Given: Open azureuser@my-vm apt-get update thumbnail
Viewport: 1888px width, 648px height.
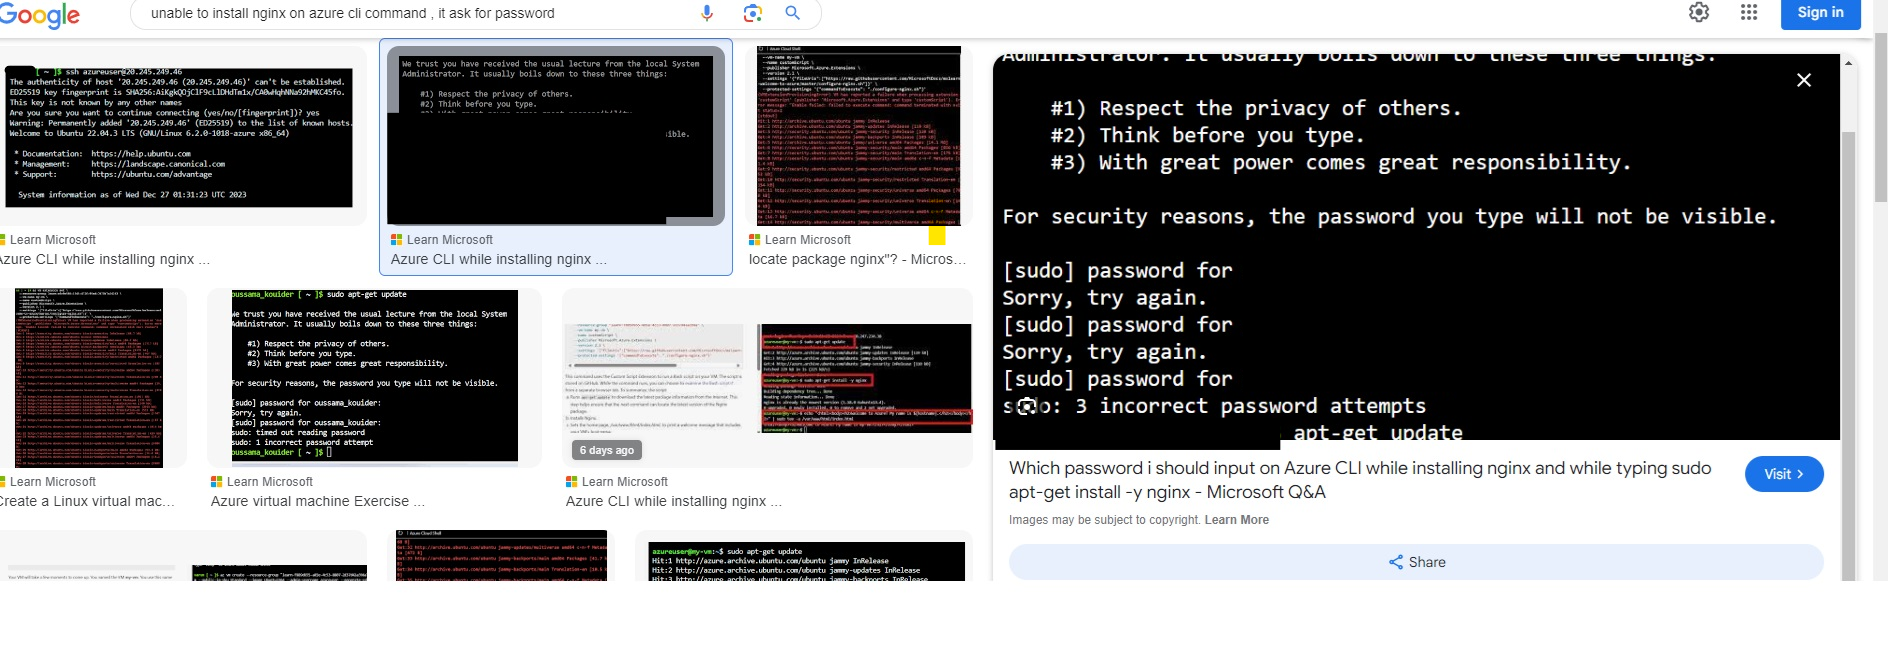Looking at the screenshot, I should tap(806, 560).
